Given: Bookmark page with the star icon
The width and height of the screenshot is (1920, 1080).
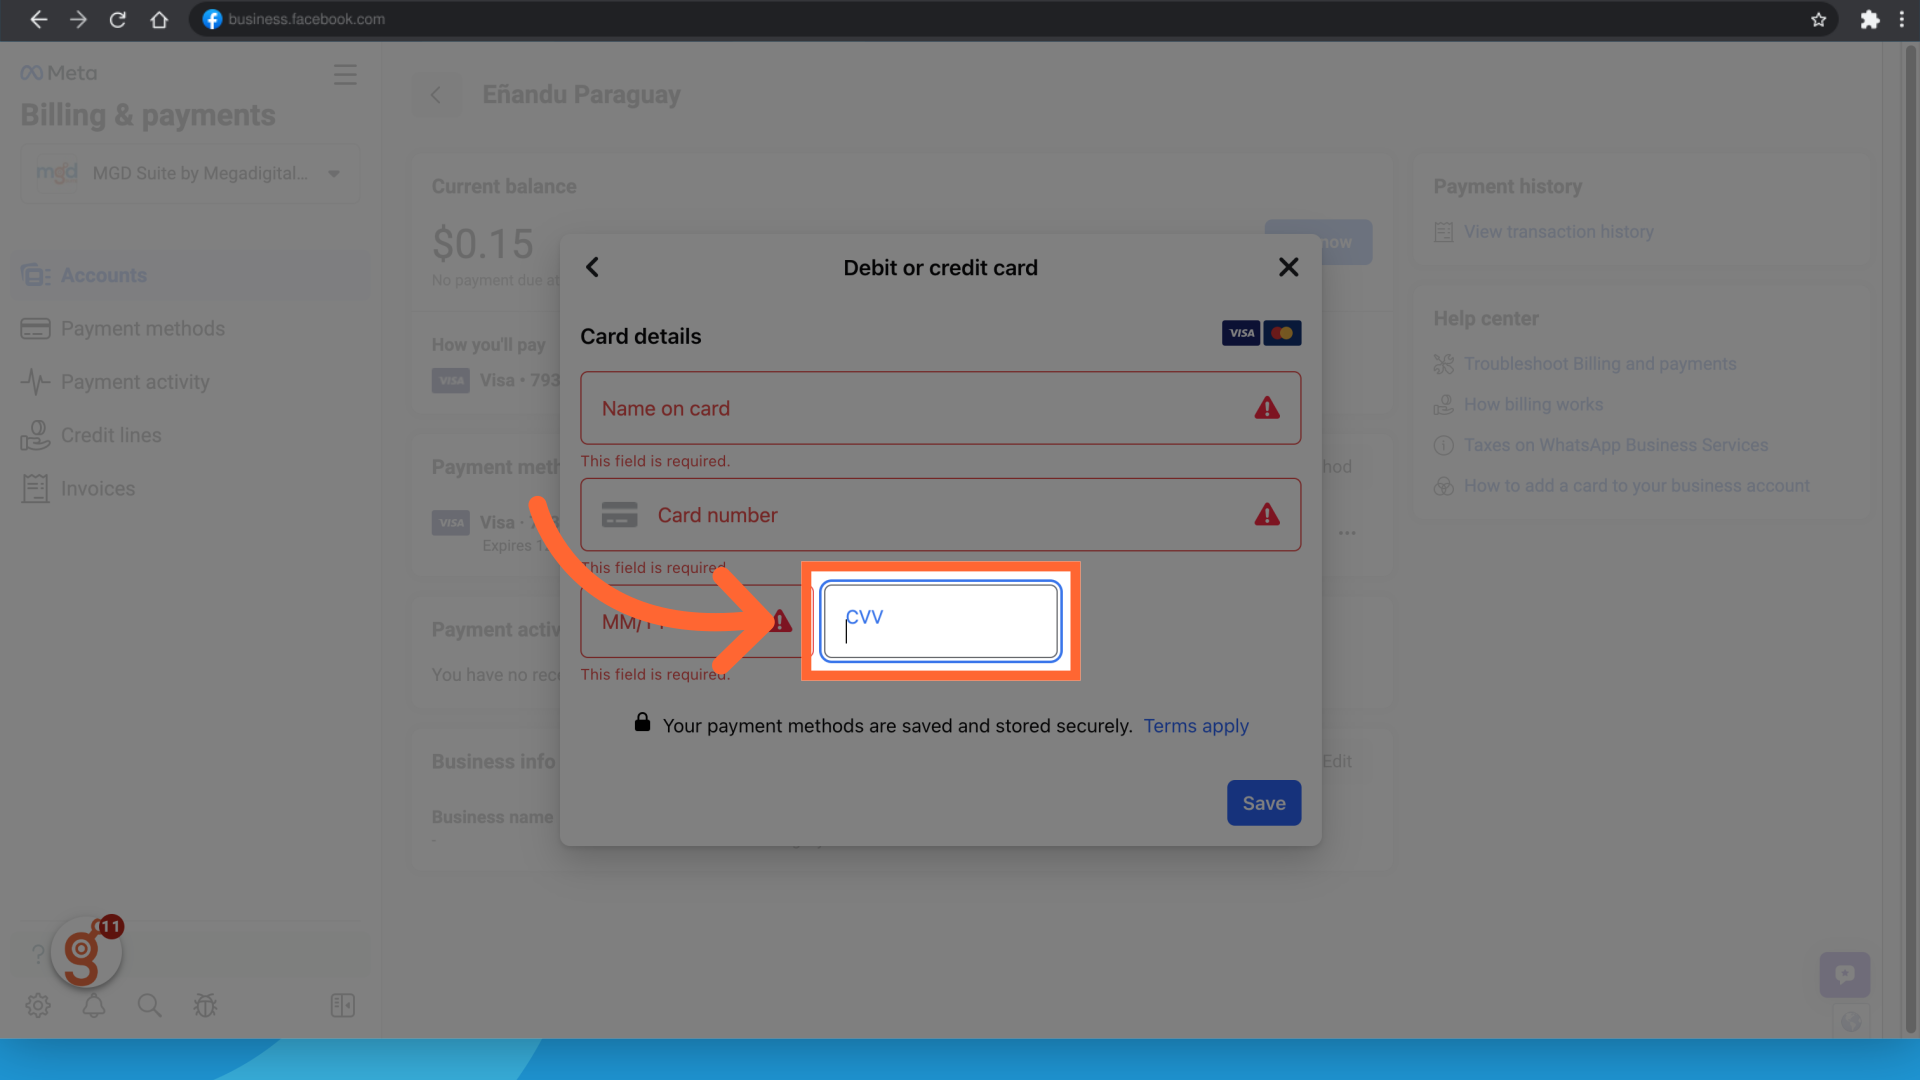Looking at the screenshot, I should pos(1818,19).
